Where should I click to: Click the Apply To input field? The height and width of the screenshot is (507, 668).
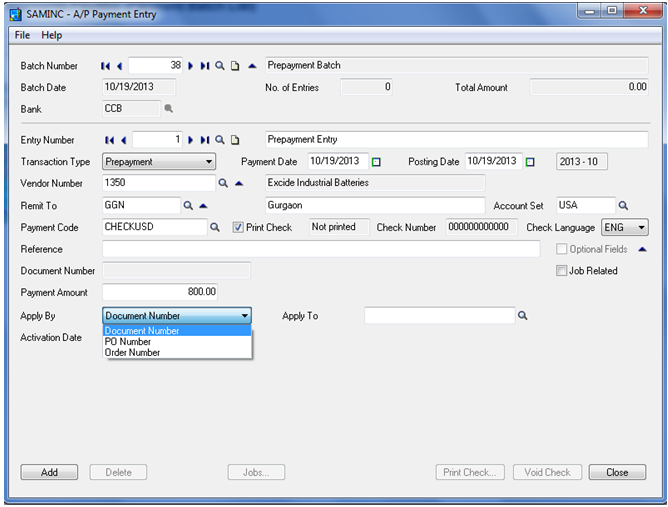click(440, 316)
